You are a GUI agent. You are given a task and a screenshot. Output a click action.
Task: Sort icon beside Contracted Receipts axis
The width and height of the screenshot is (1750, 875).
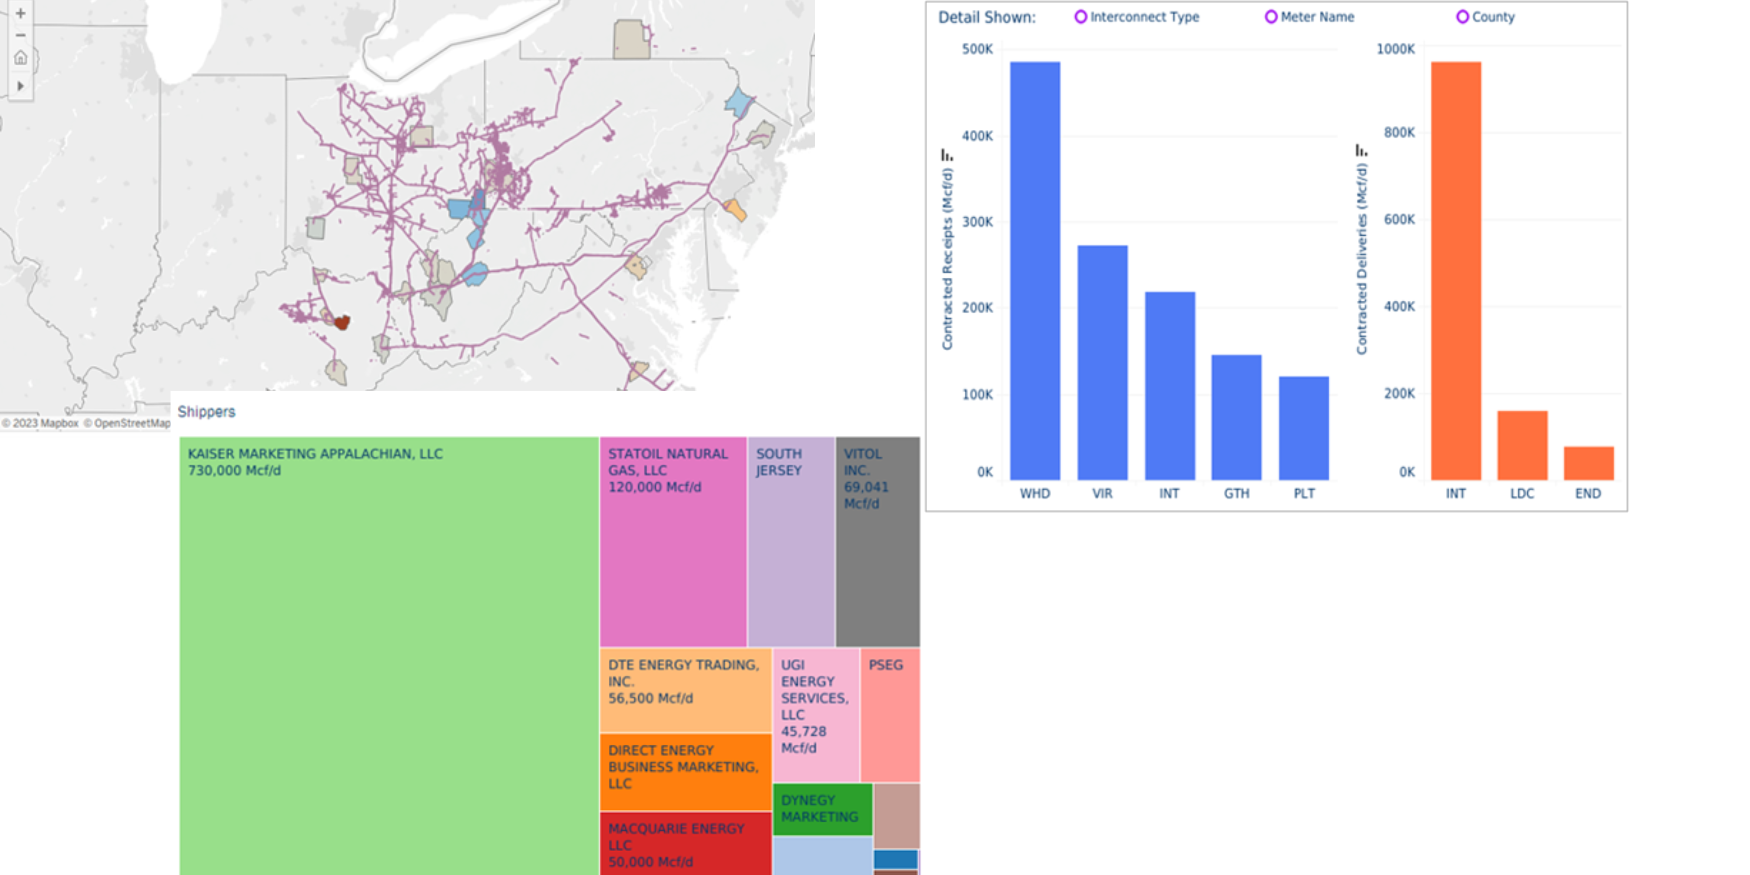(947, 155)
